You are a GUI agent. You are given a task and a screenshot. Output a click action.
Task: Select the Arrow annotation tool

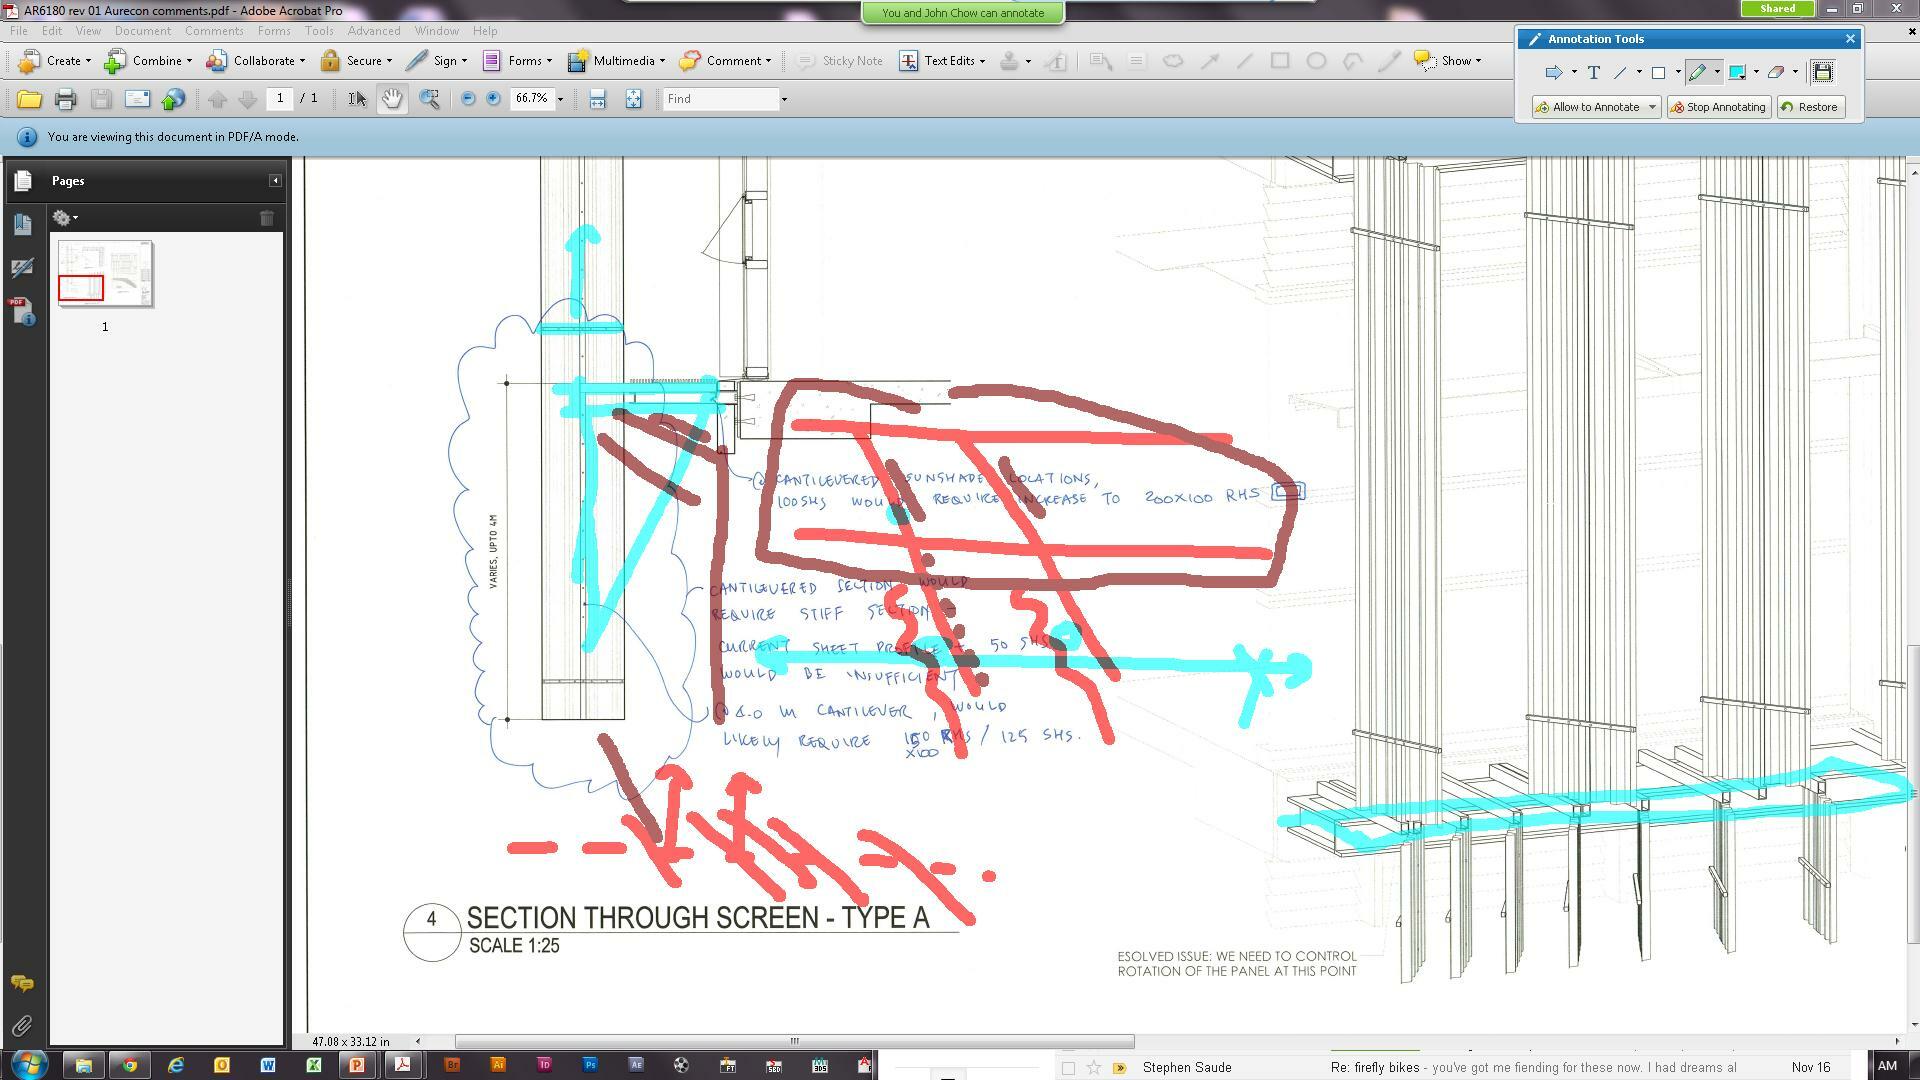click(1553, 72)
